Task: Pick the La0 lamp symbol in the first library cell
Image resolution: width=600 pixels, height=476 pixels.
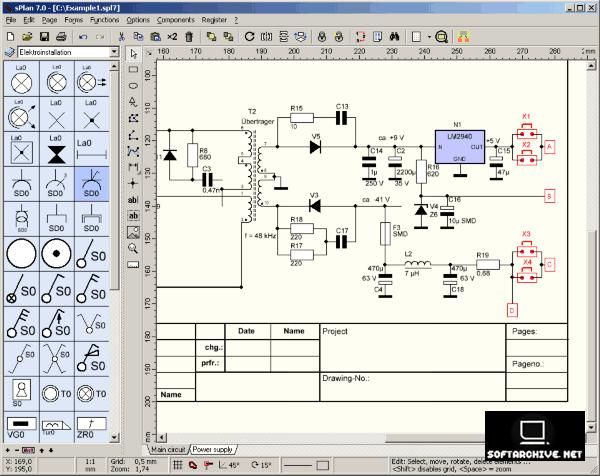Action: [21, 79]
